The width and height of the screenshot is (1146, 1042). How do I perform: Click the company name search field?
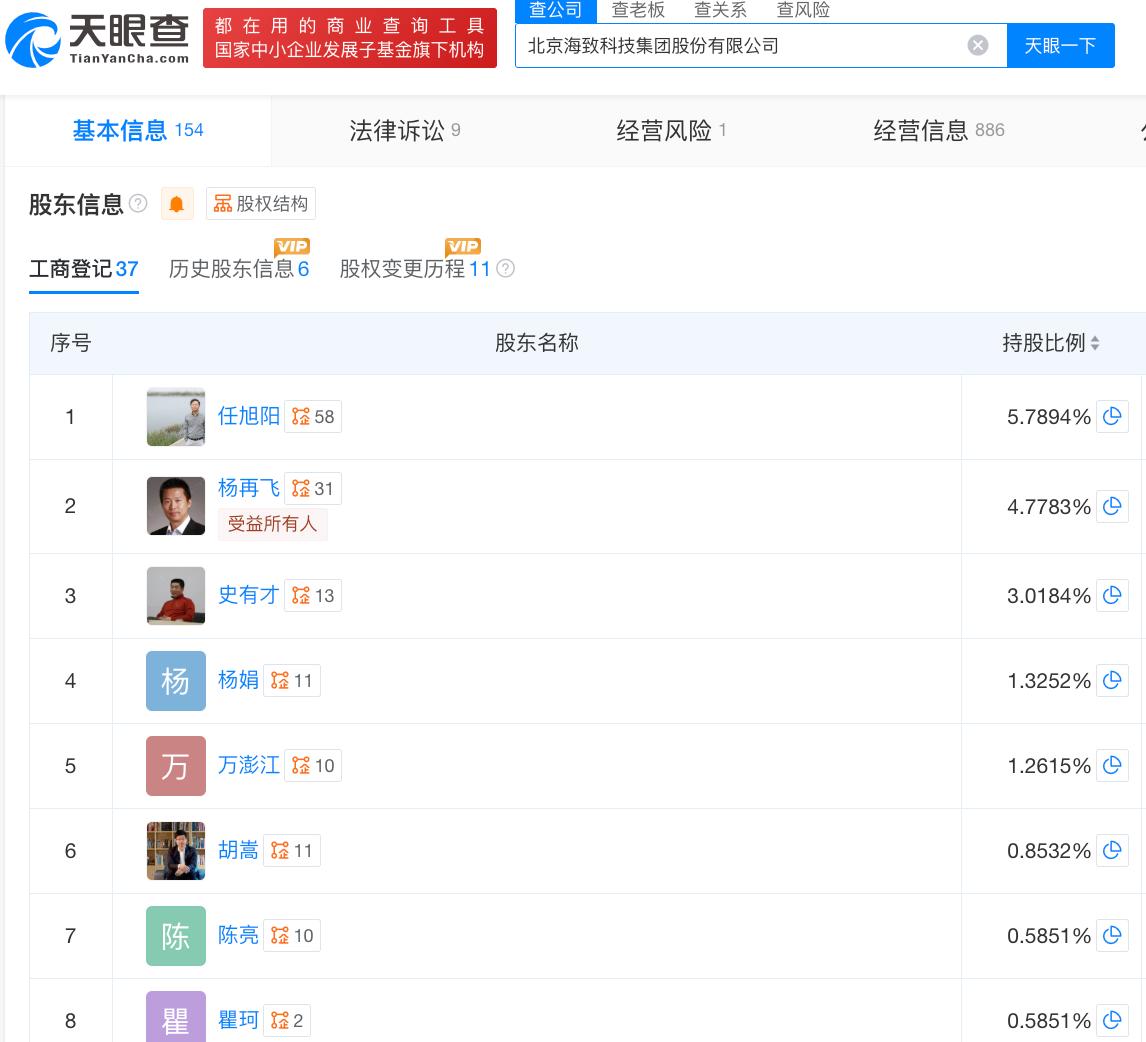740,45
